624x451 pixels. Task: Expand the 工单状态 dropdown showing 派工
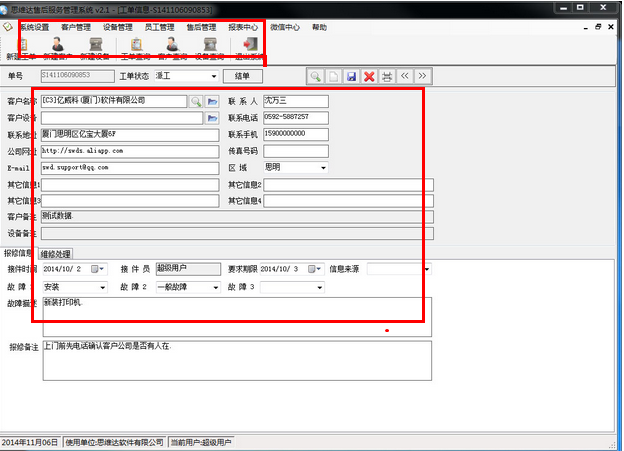pos(214,76)
